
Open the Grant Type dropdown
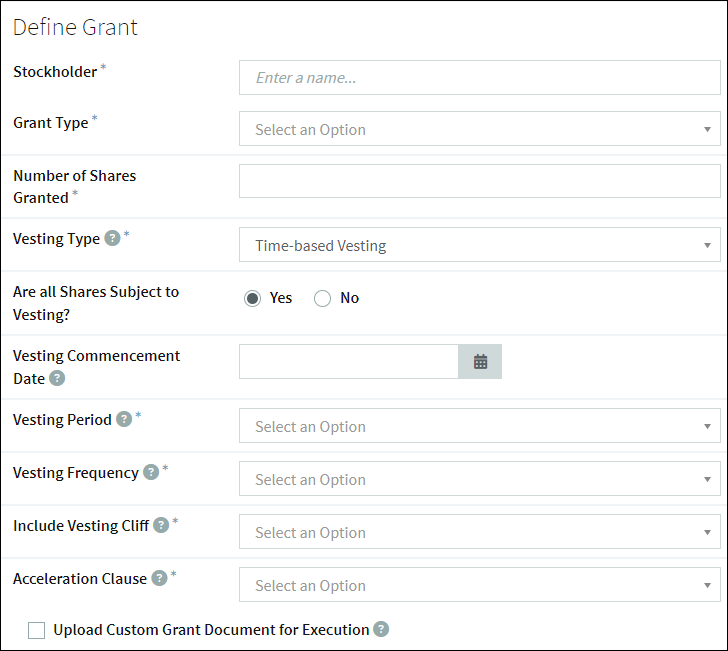tap(480, 129)
